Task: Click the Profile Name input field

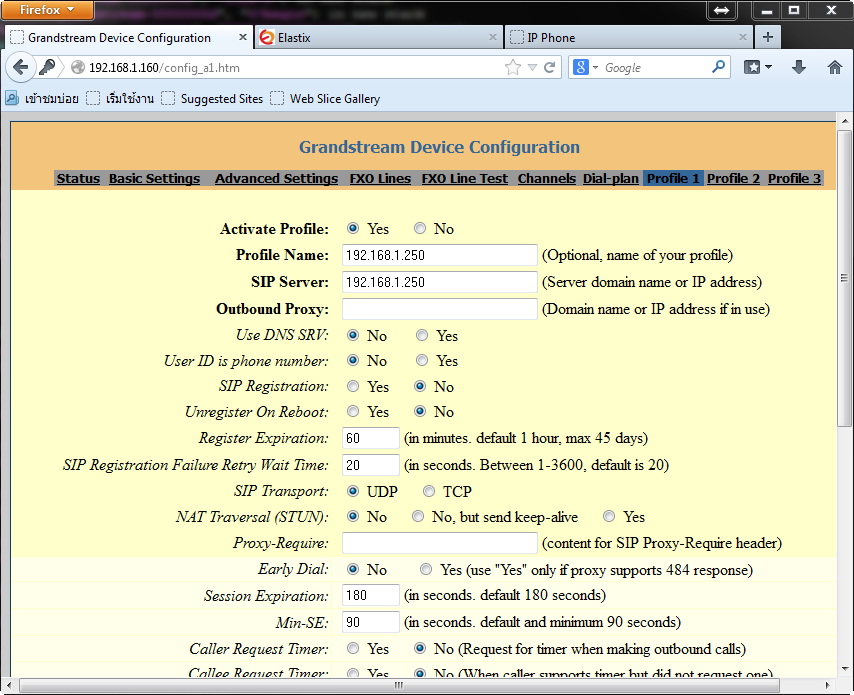Action: pos(440,255)
